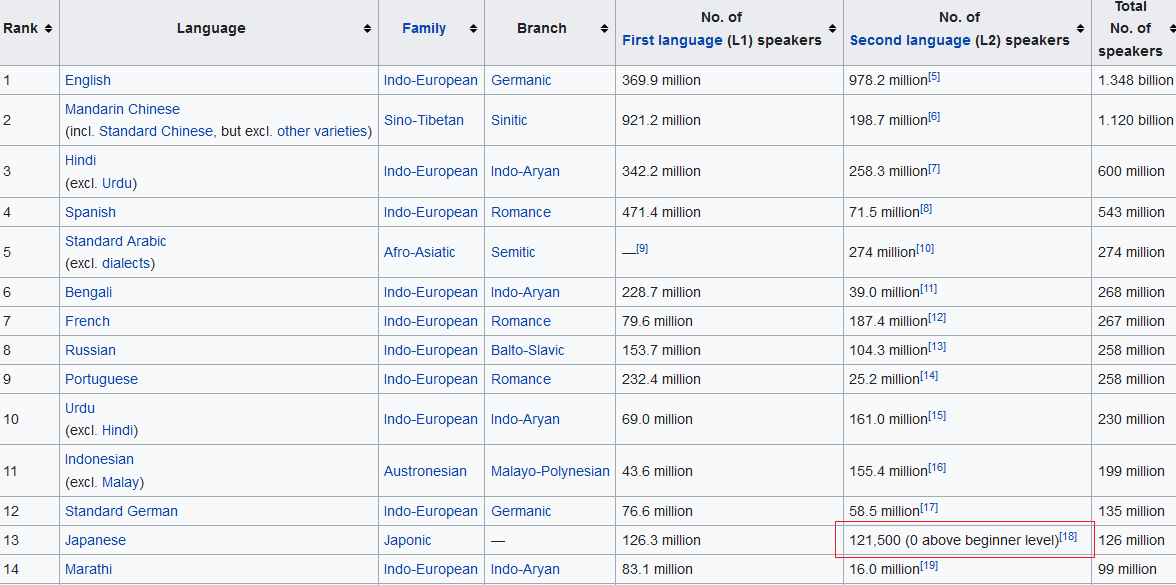This screenshot has width=1176, height=585.
Task: Follow the Japonic family link
Action: click(408, 541)
